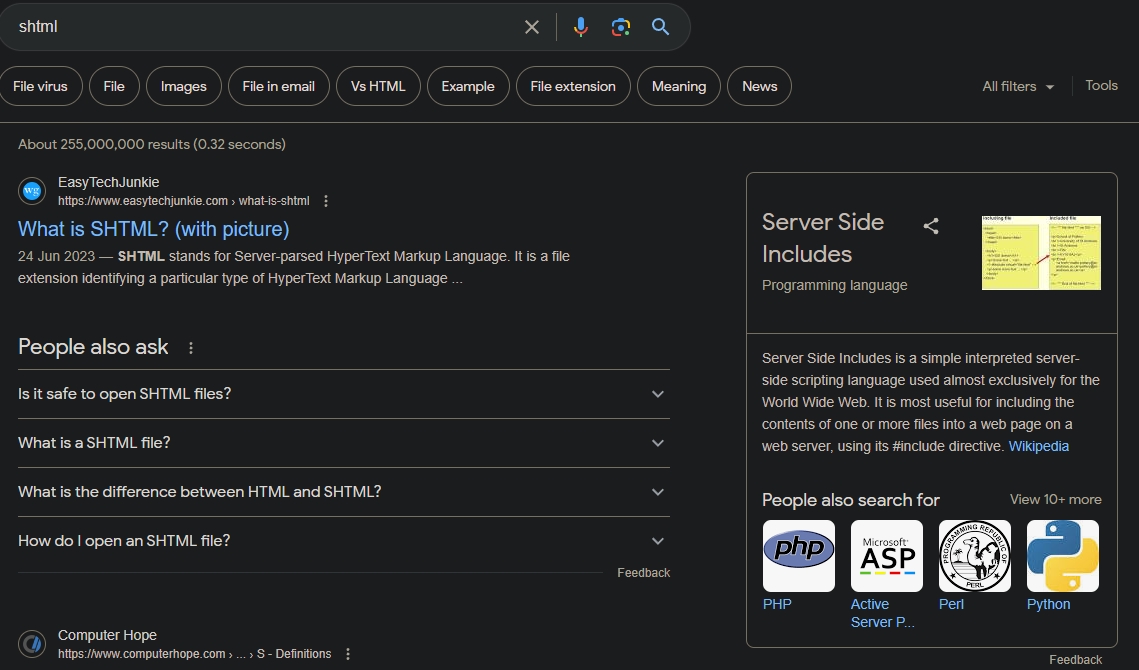The image size is (1139, 670).
Task: Open the Server Side Includes diagram thumbnail
Action: [1041, 253]
